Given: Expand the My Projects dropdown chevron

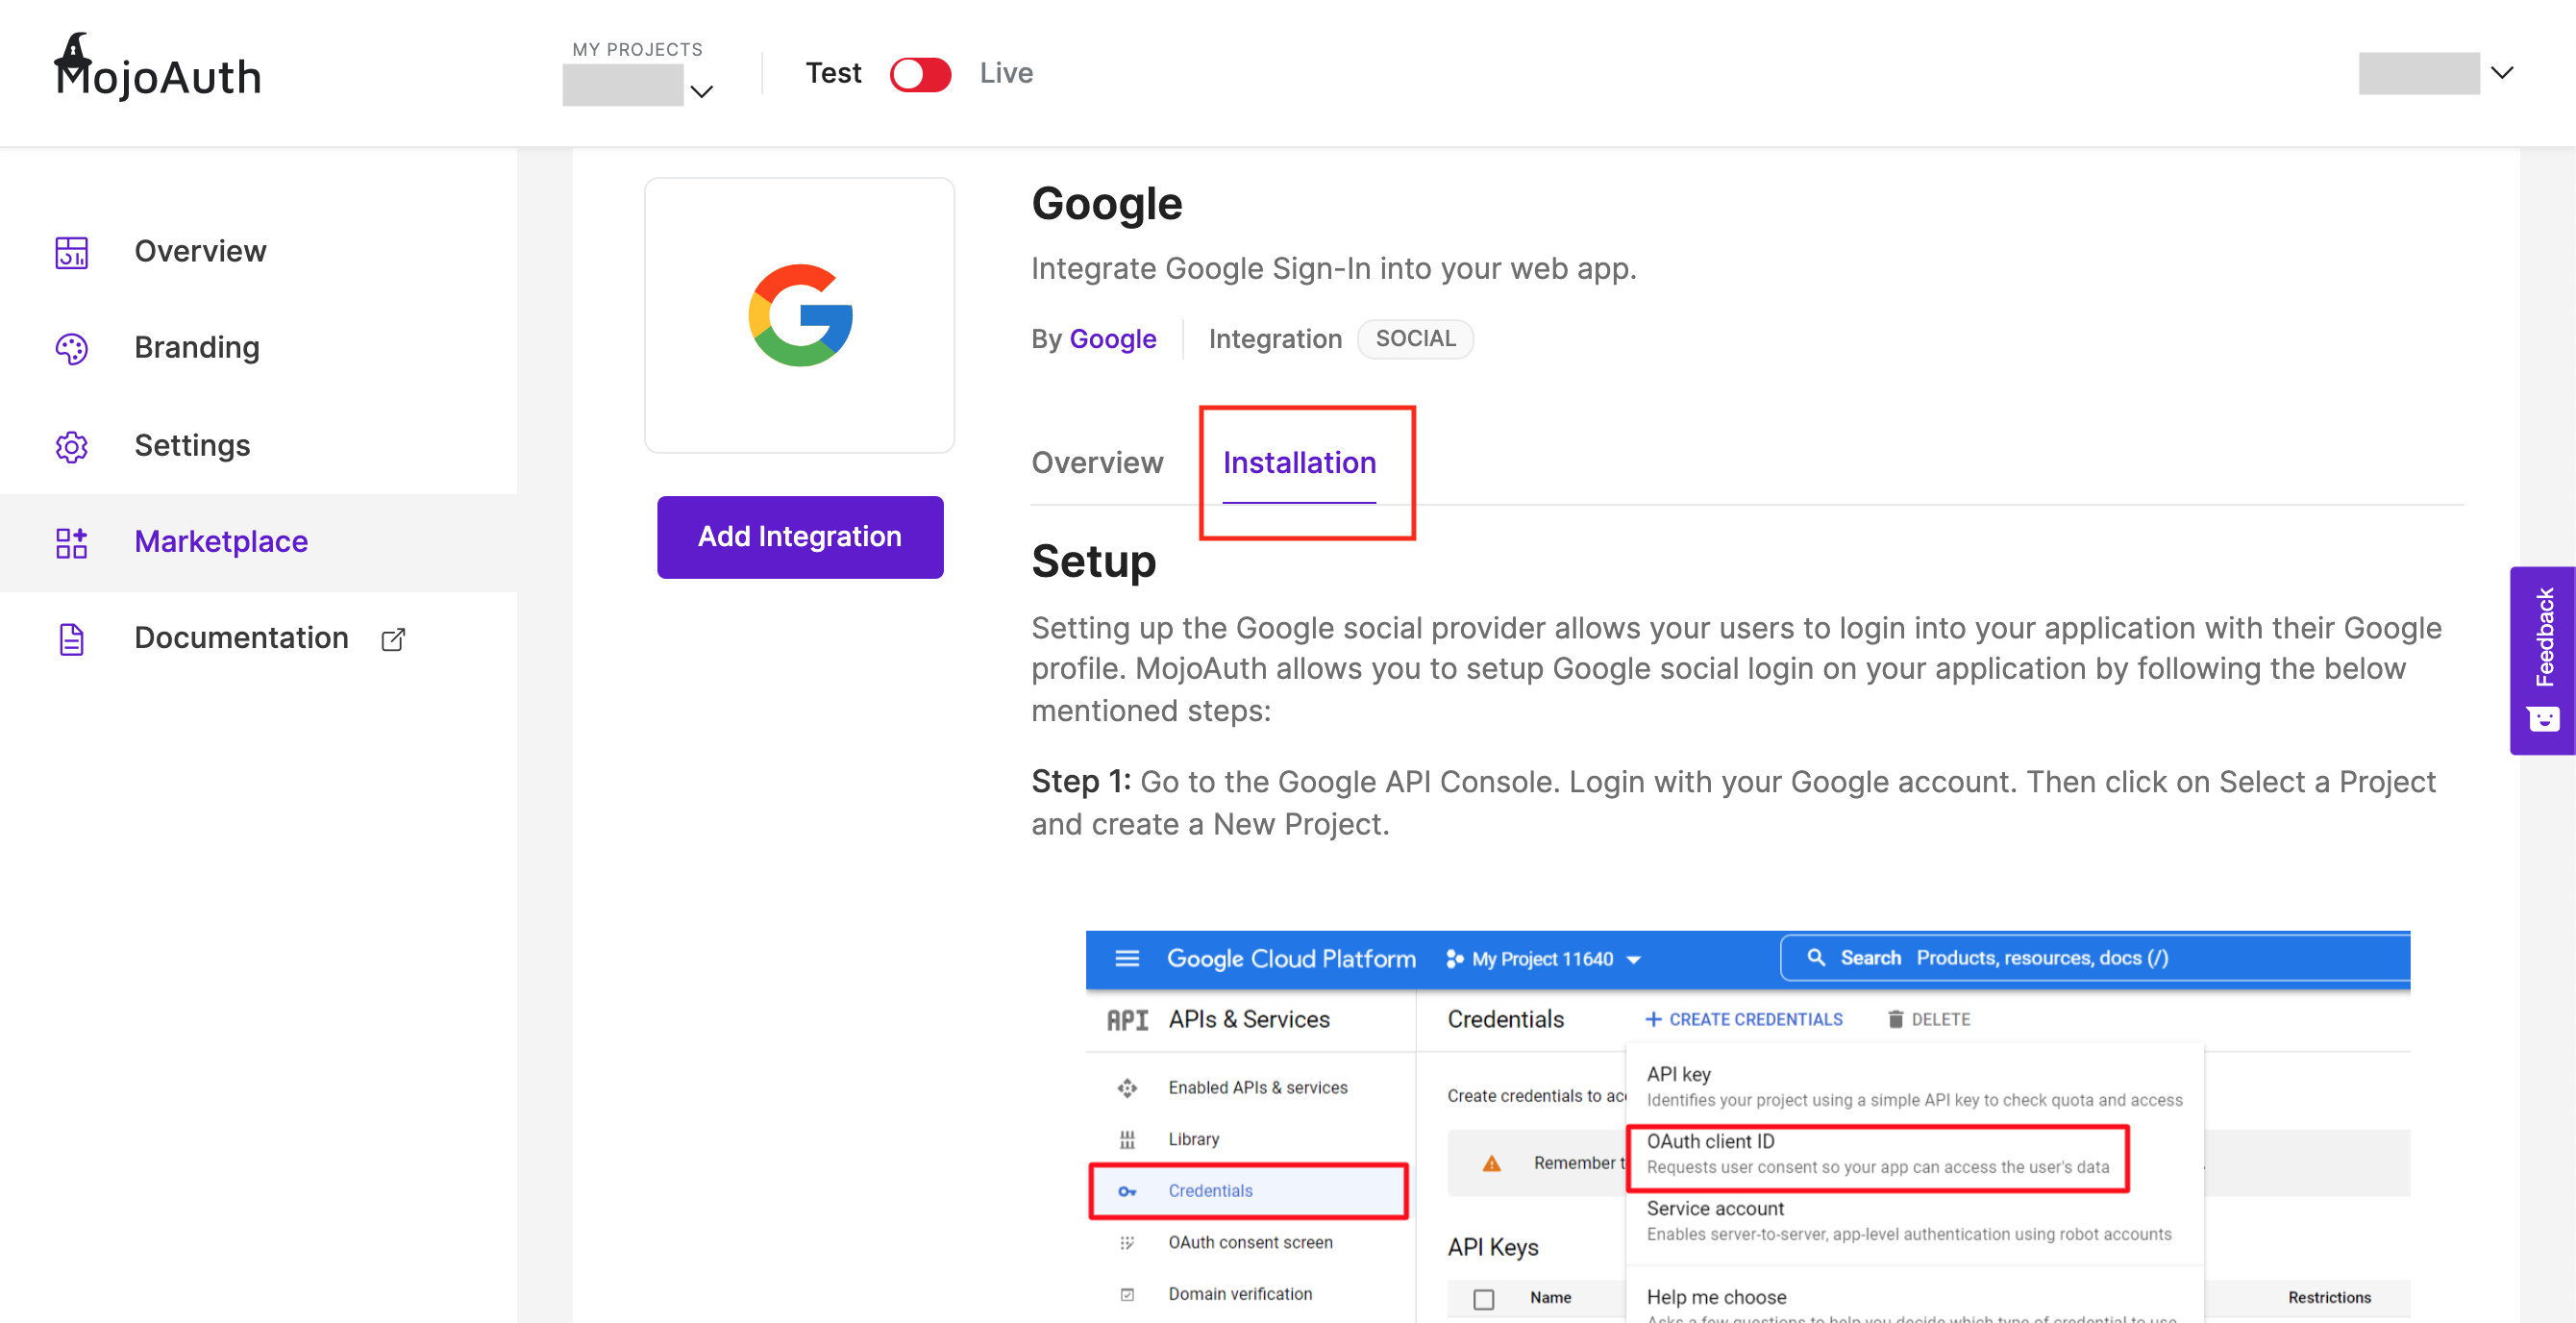Looking at the screenshot, I should 702,92.
